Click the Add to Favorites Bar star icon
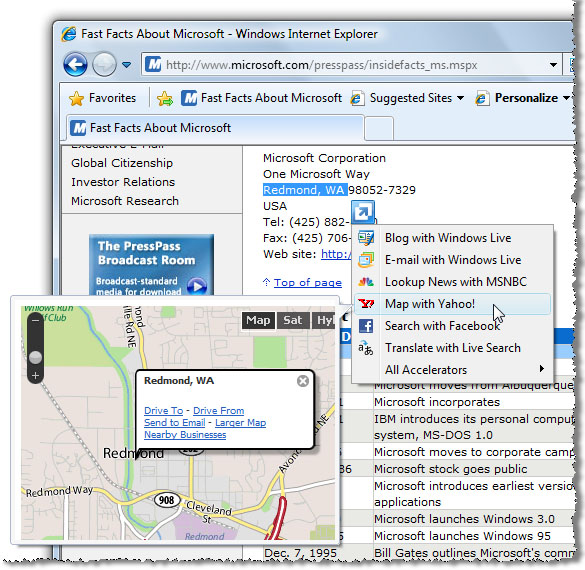The height and width of the screenshot is (570, 585). 165,98
